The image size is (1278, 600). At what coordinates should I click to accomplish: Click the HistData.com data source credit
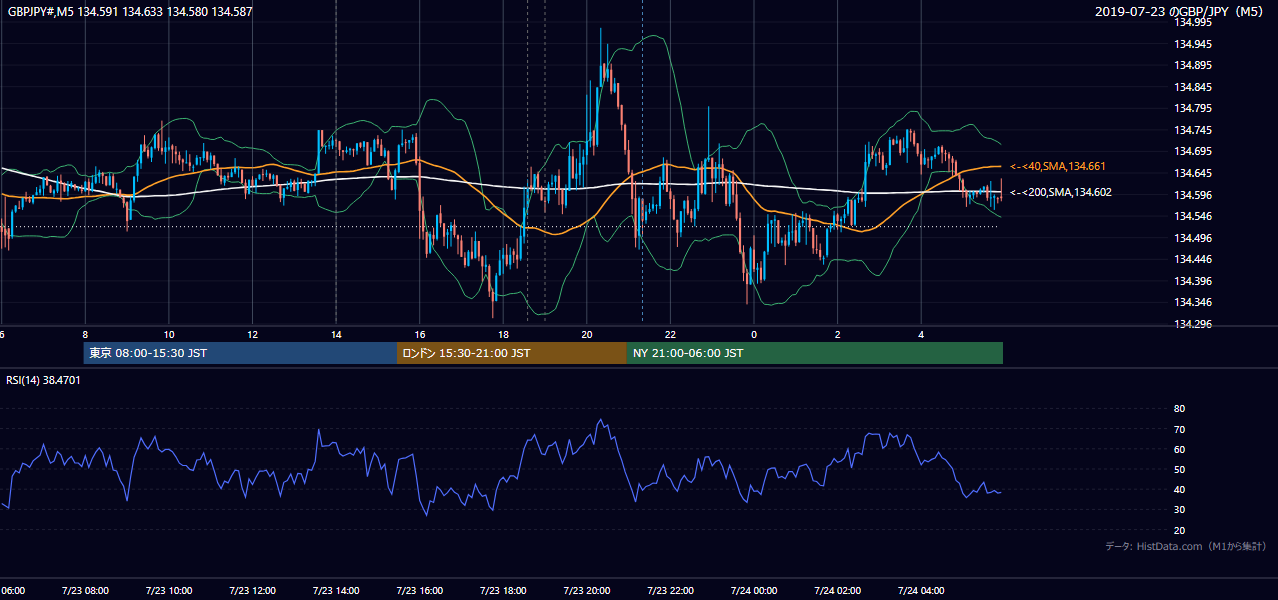coord(1186,547)
